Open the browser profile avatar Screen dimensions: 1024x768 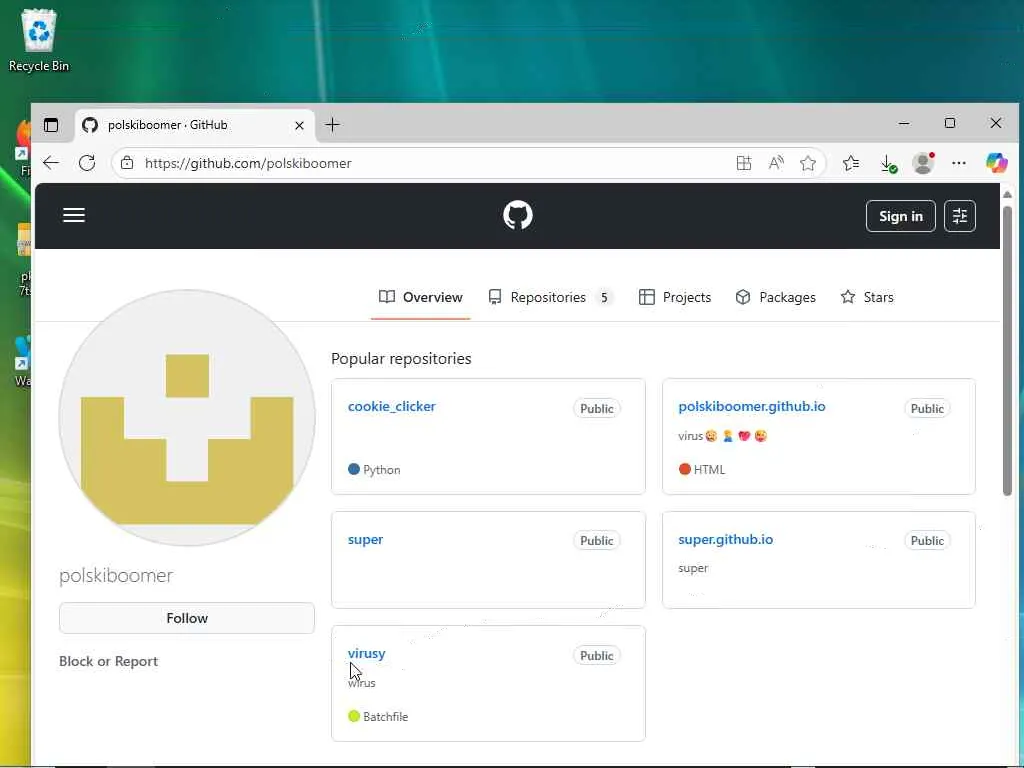point(923,163)
